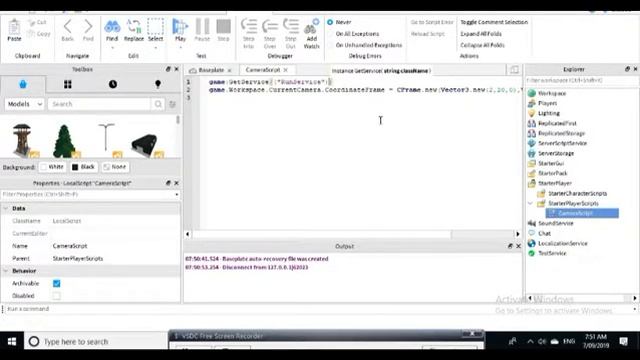The height and width of the screenshot is (360, 640).
Task: Select the pine tree model thumbnail
Action: pyautogui.click(x=64, y=140)
